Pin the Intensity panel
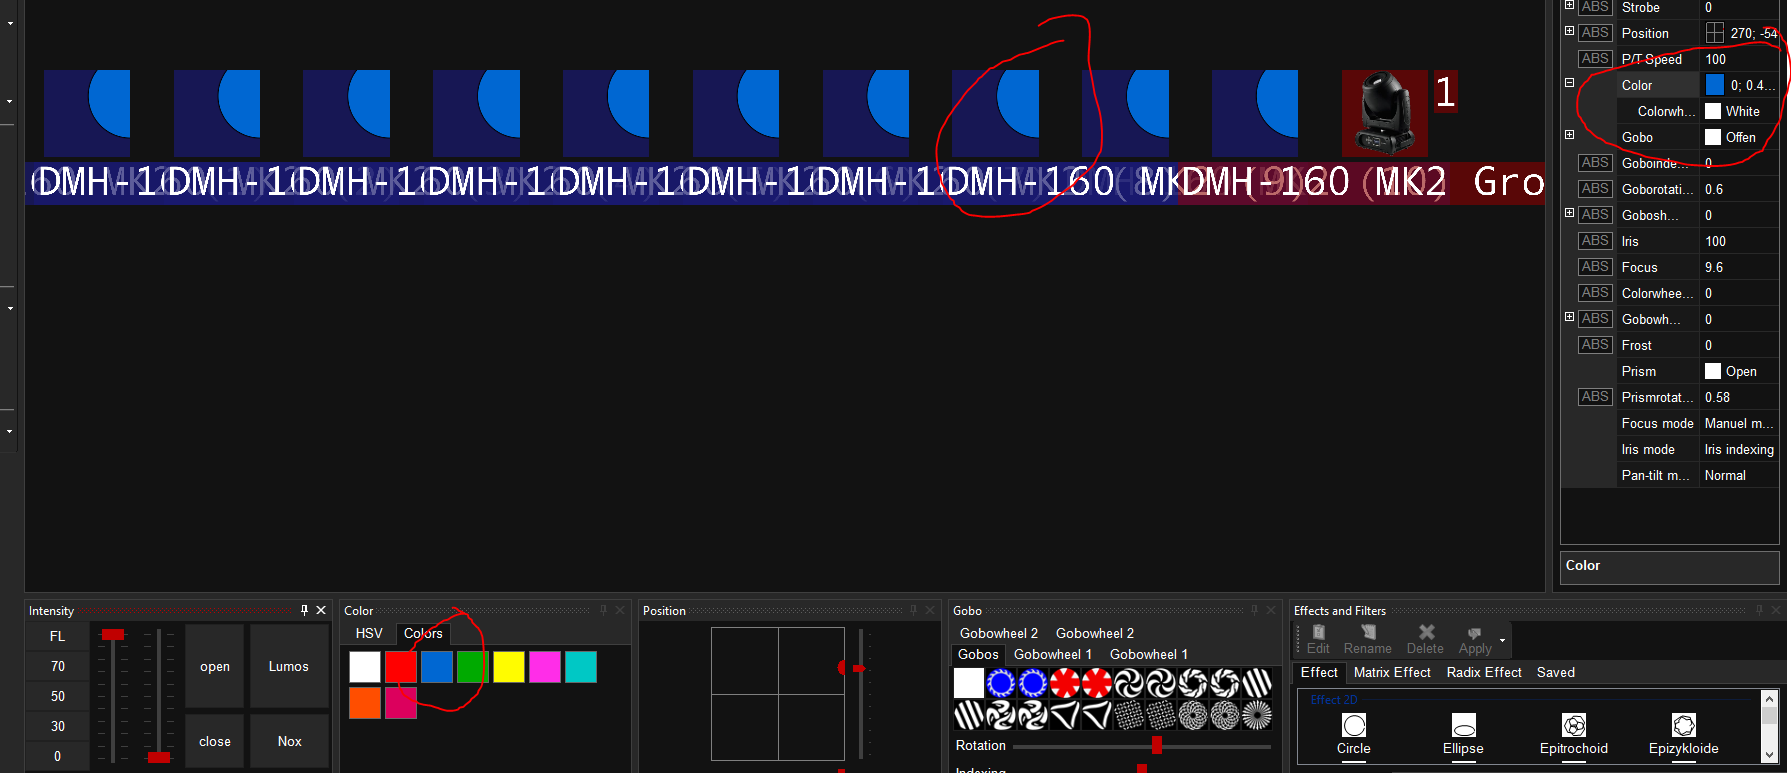1791x773 pixels. click(305, 610)
